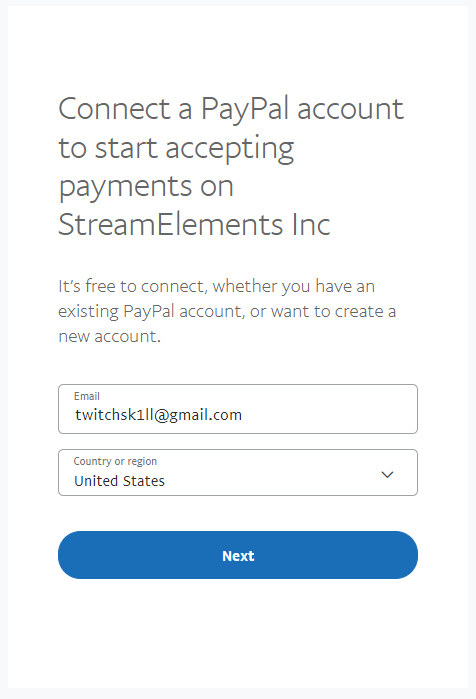Click the to start accepting heading line

[x=176, y=149]
